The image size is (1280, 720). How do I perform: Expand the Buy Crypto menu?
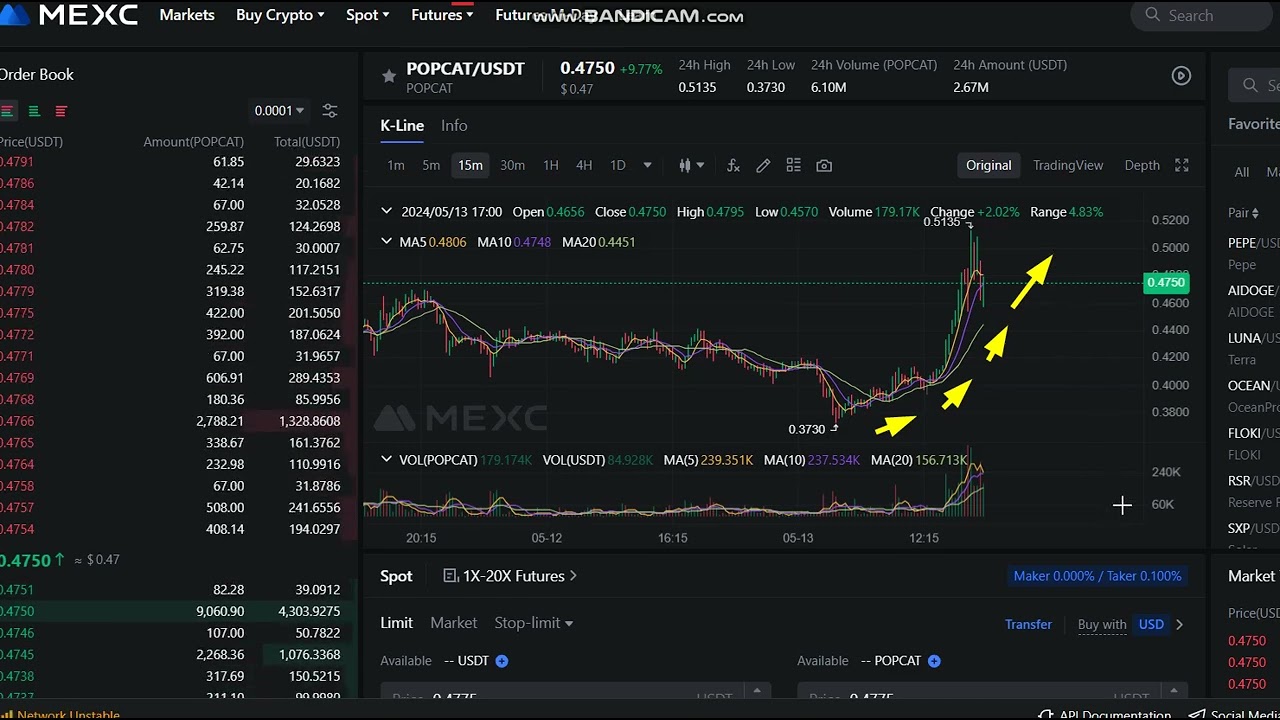[280, 15]
